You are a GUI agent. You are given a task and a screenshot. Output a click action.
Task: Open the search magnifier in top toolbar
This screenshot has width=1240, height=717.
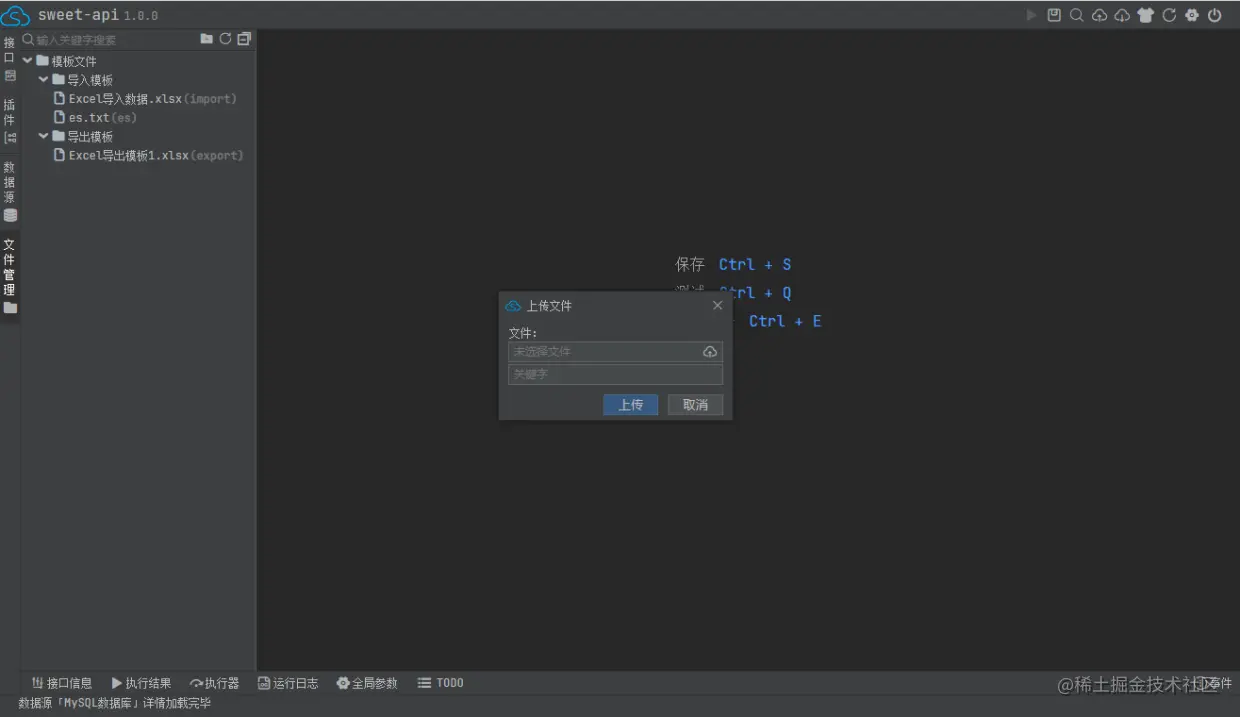pyautogui.click(x=1077, y=15)
